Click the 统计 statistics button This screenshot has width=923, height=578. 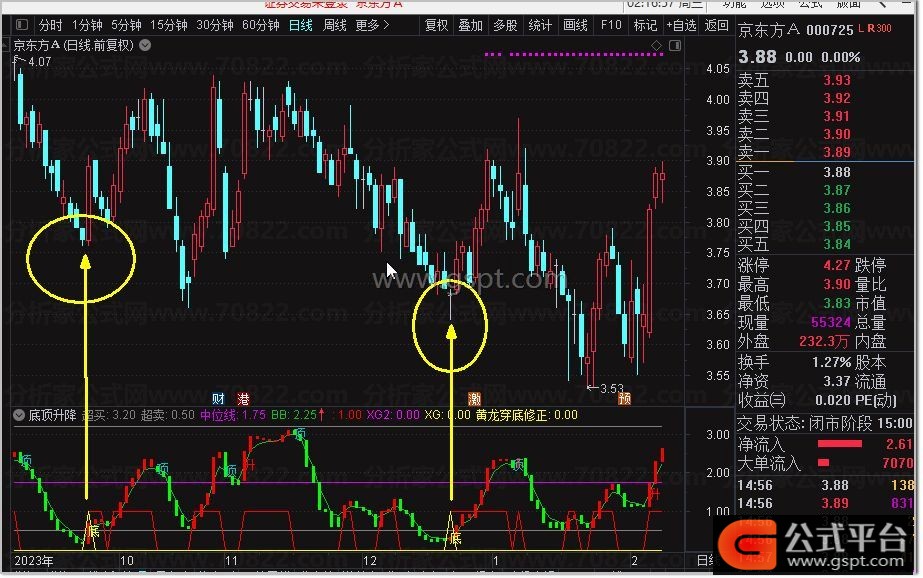pos(540,25)
